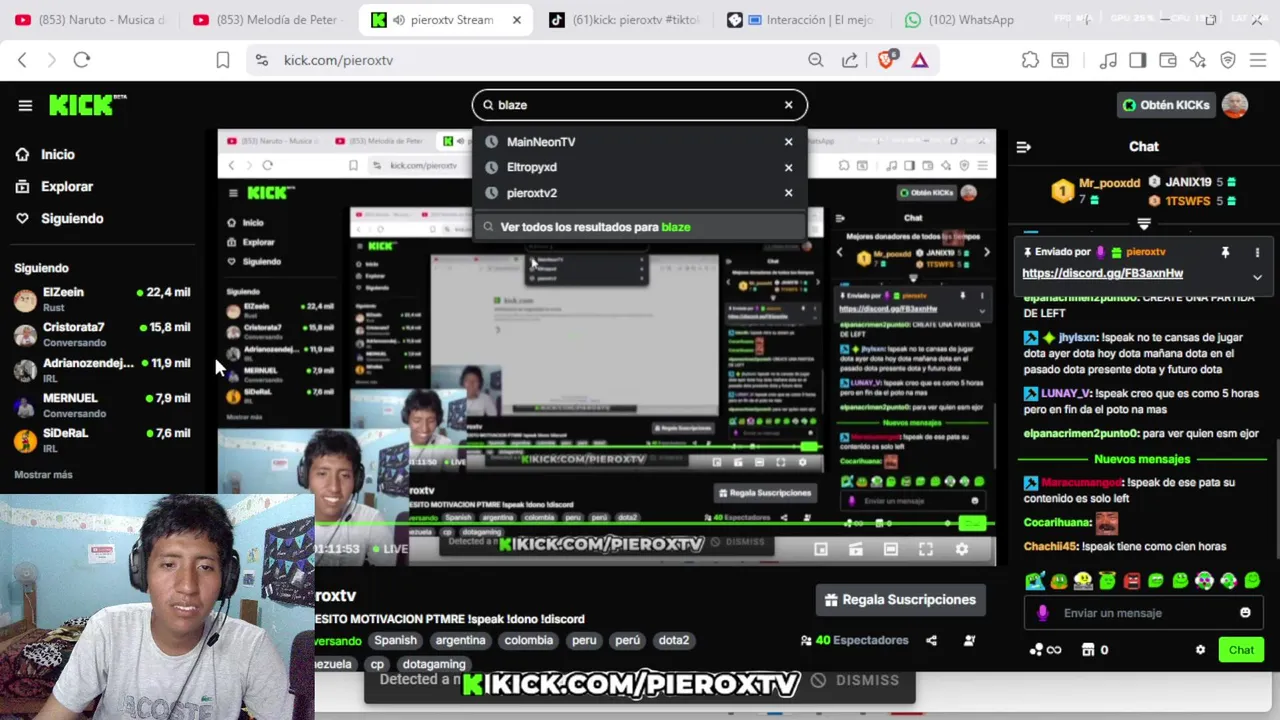Image resolution: width=1280 pixels, height=720 pixels.
Task: Click the green Chat send button
Action: [1241, 650]
